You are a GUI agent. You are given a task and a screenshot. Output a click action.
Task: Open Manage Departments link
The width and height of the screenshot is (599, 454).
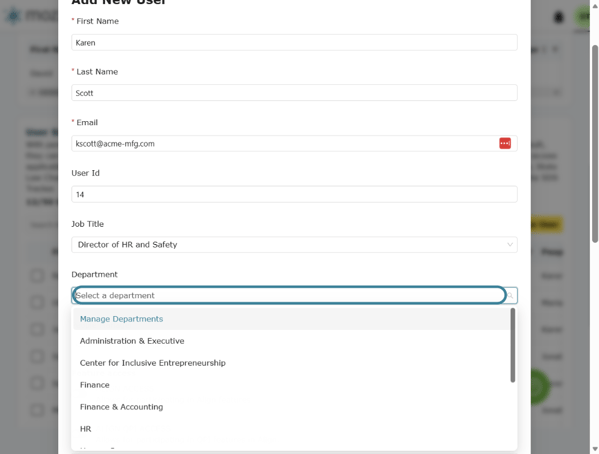tap(121, 319)
